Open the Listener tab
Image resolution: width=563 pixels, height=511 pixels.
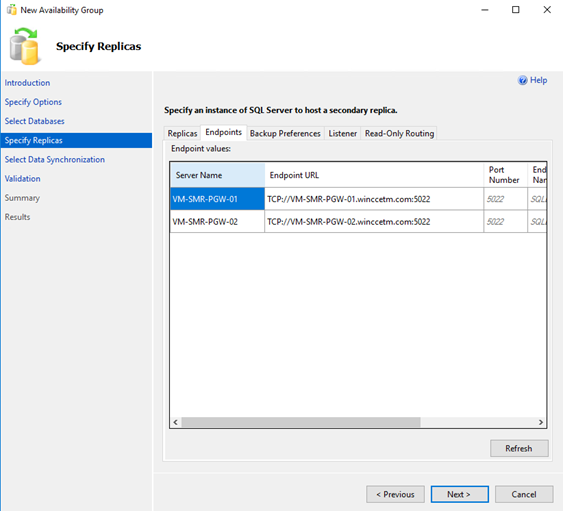[x=343, y=133]
